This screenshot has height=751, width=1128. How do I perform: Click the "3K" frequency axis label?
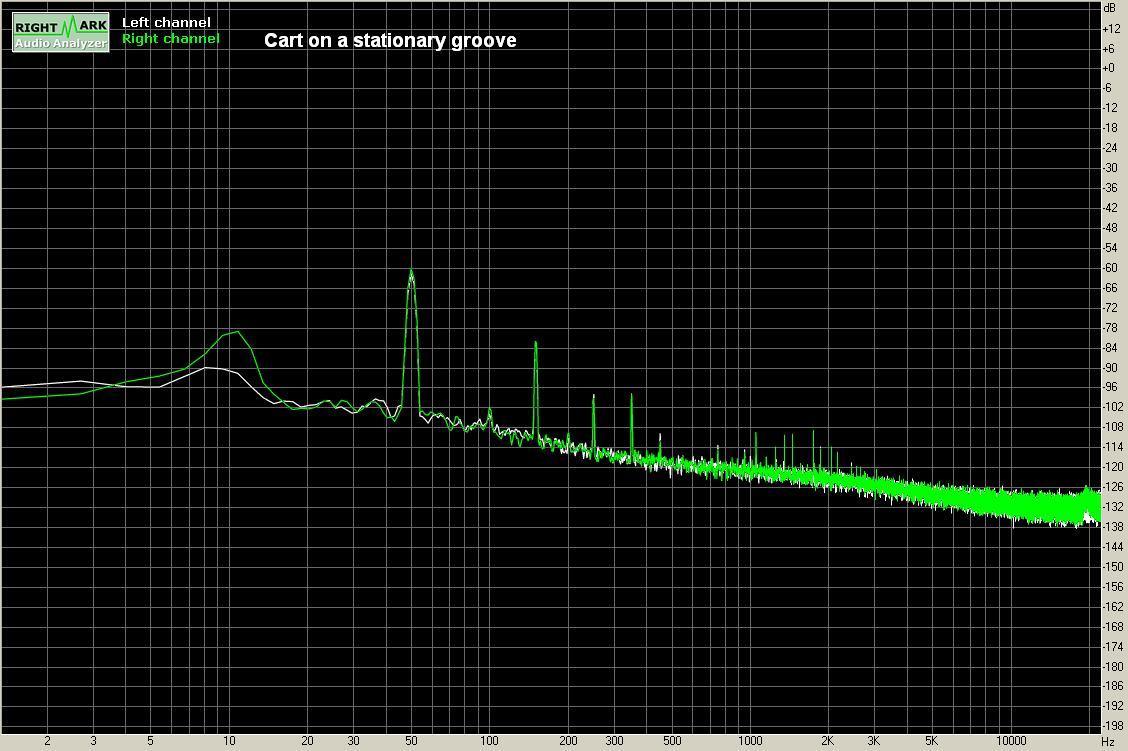(873, 741)
